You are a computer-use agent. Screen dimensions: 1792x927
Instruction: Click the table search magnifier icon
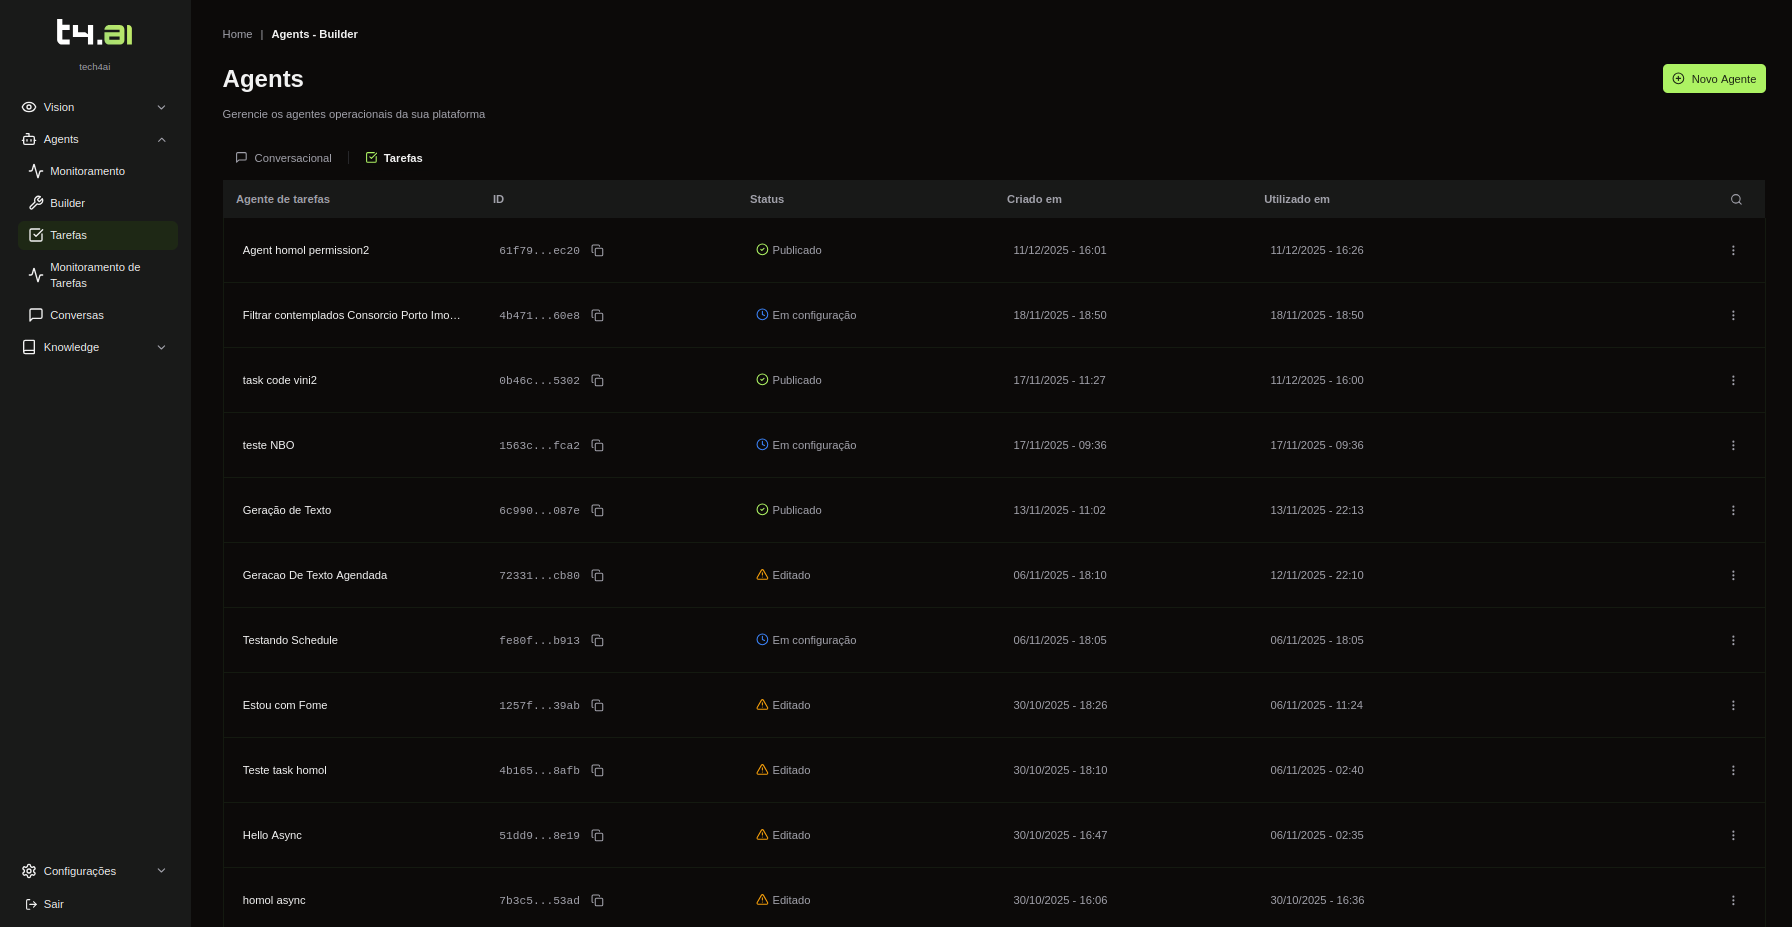pyautogui.click(x=1736, y=199)
